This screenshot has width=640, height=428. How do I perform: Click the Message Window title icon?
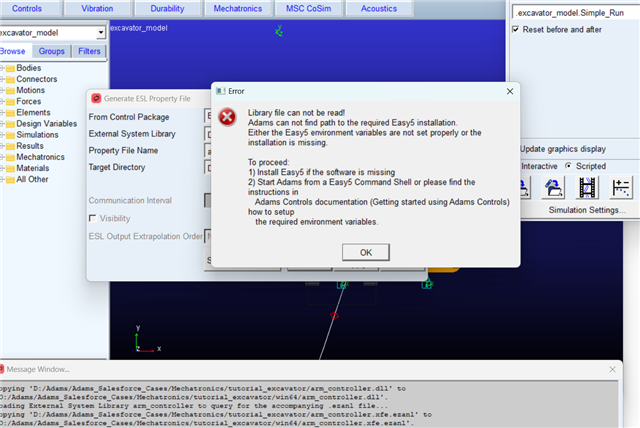click(2, 369)
